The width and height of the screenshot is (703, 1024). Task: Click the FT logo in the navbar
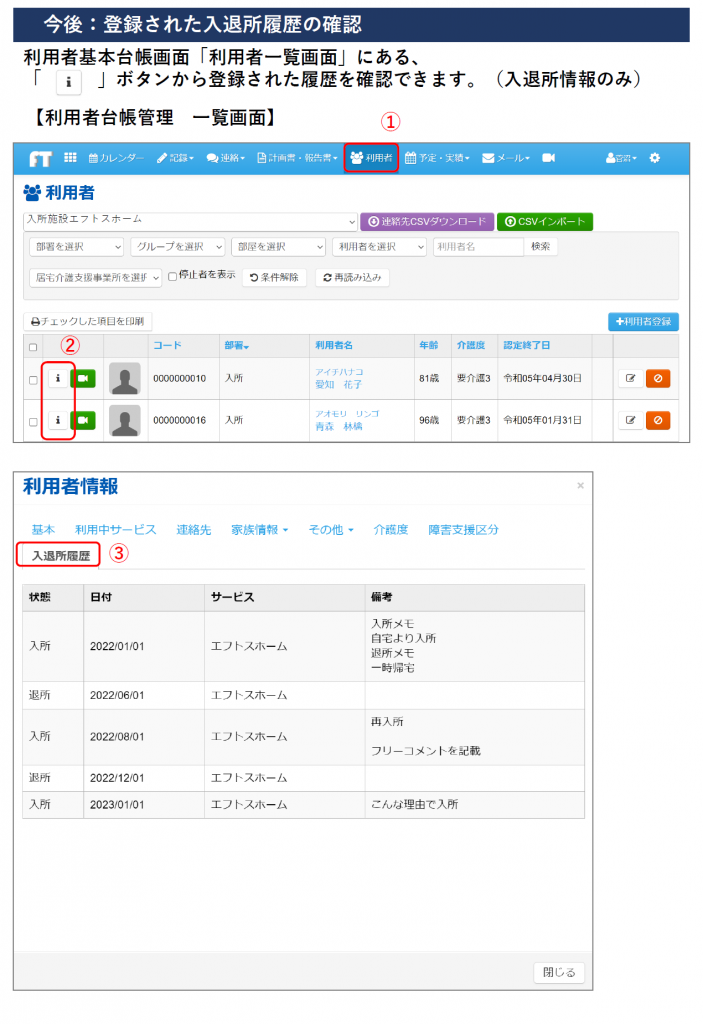(x=41, y=159)
